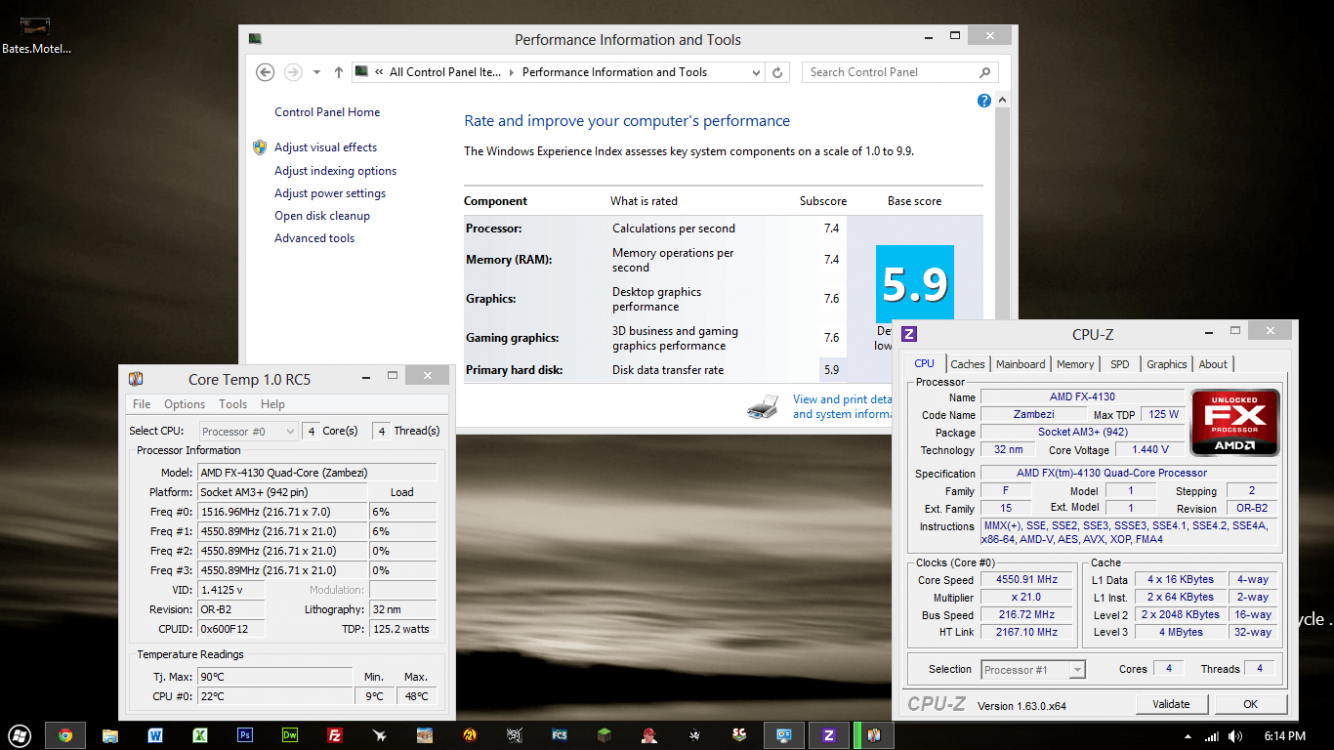Viewport: 1334px width, 750px height.
Task: Click the All Control Panel Items breadcrumb
Action: (x=445, y=72)
